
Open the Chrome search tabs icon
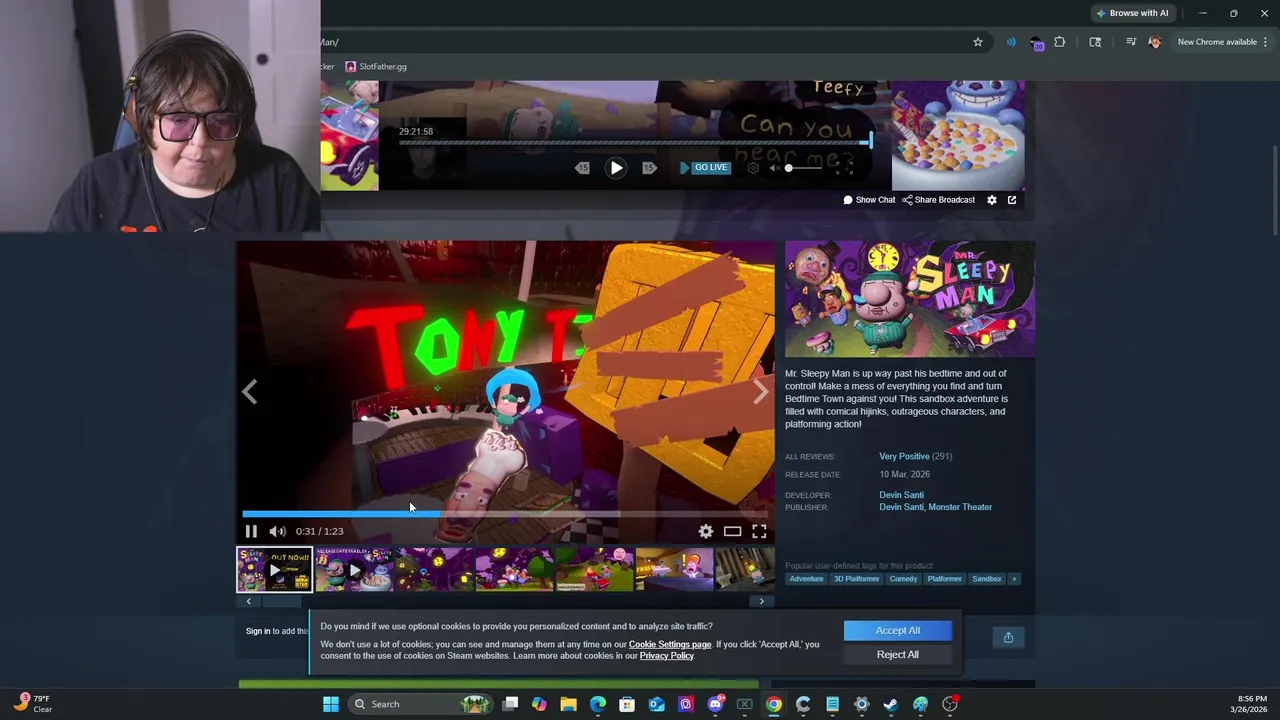point(1095,42)
